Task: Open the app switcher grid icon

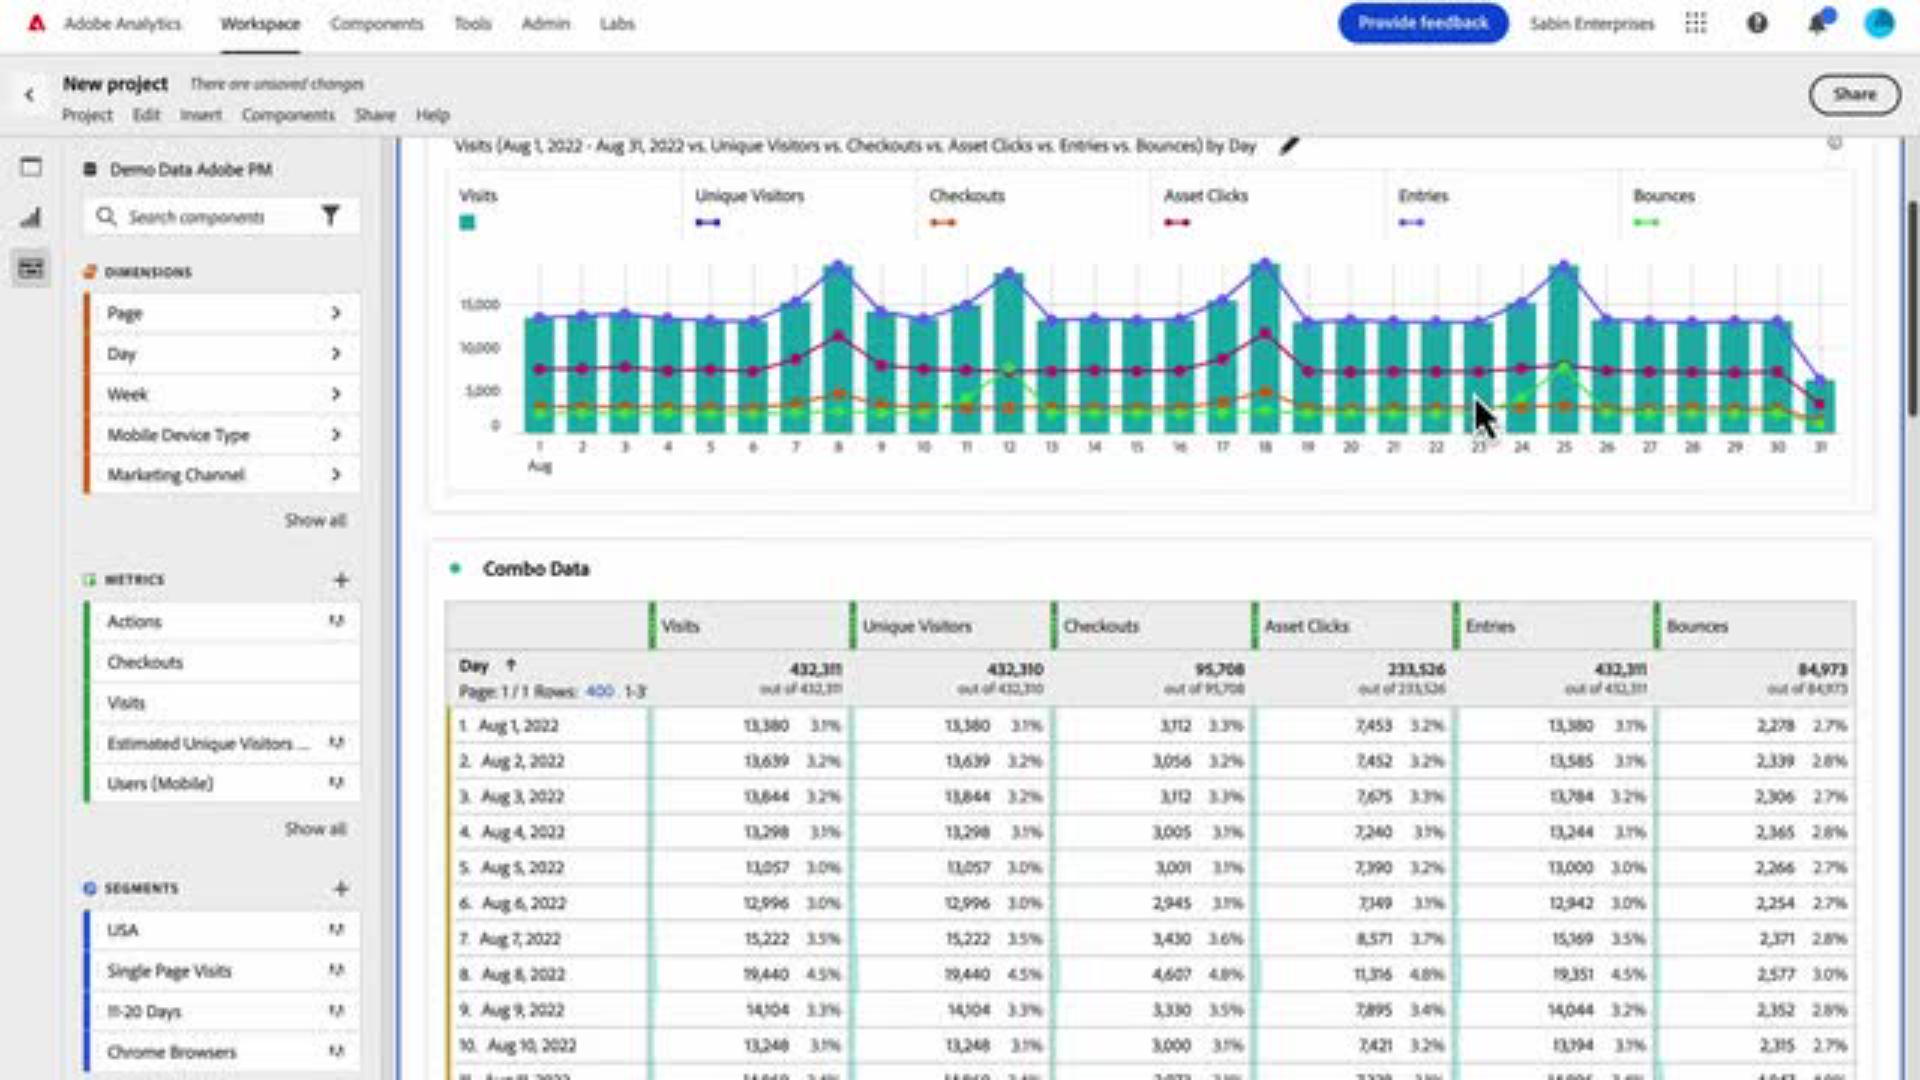Action: pos(1696,24)
